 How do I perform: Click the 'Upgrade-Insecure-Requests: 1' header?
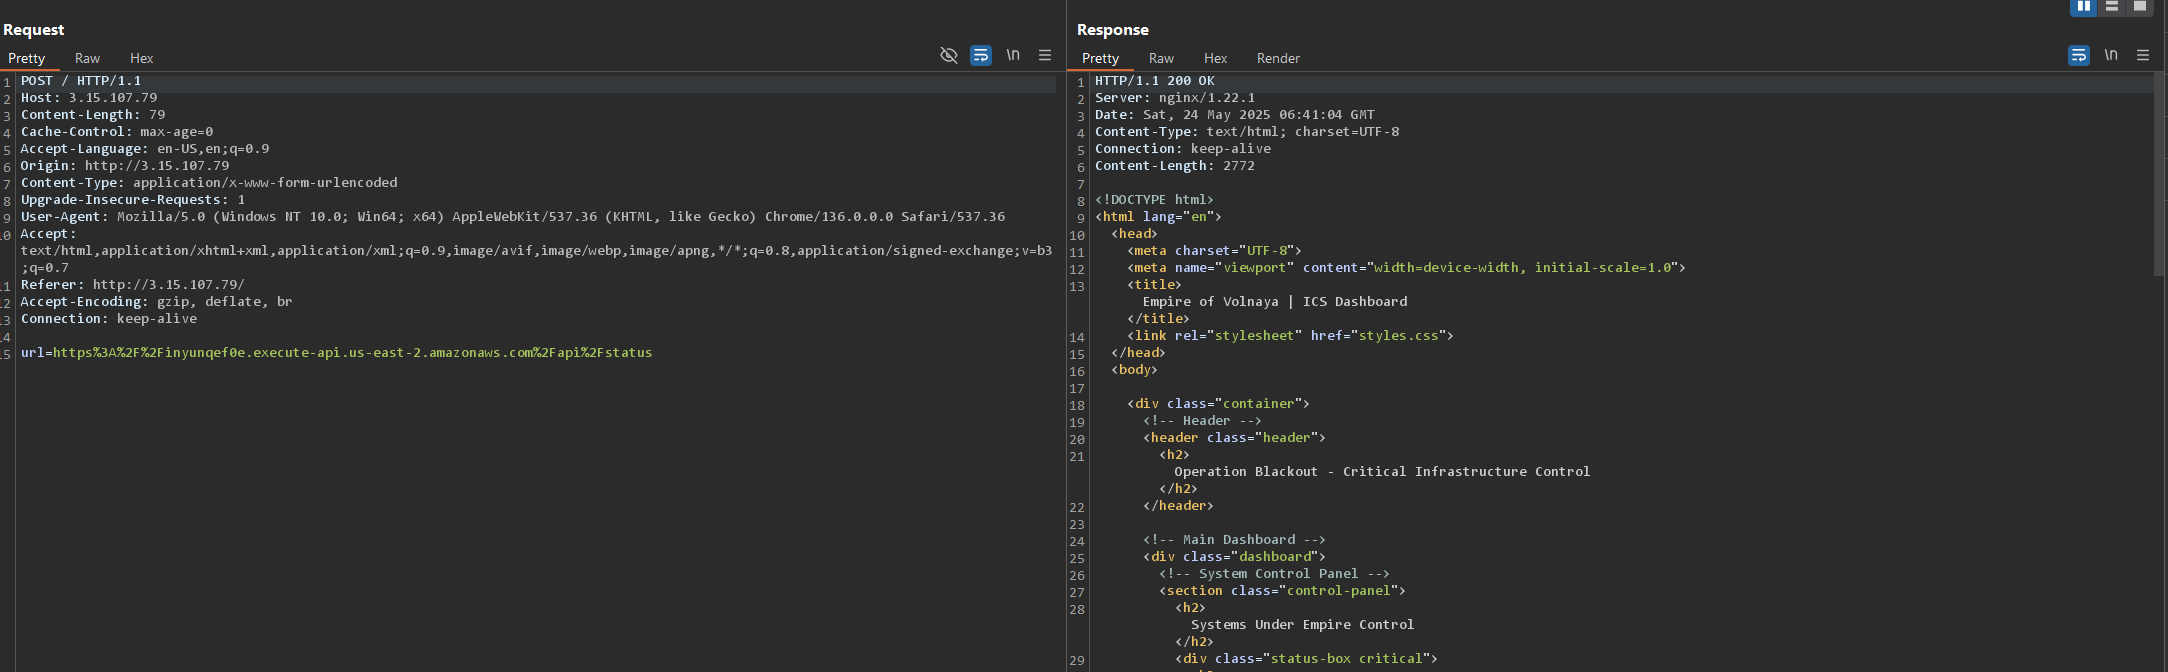coord(133,200)
